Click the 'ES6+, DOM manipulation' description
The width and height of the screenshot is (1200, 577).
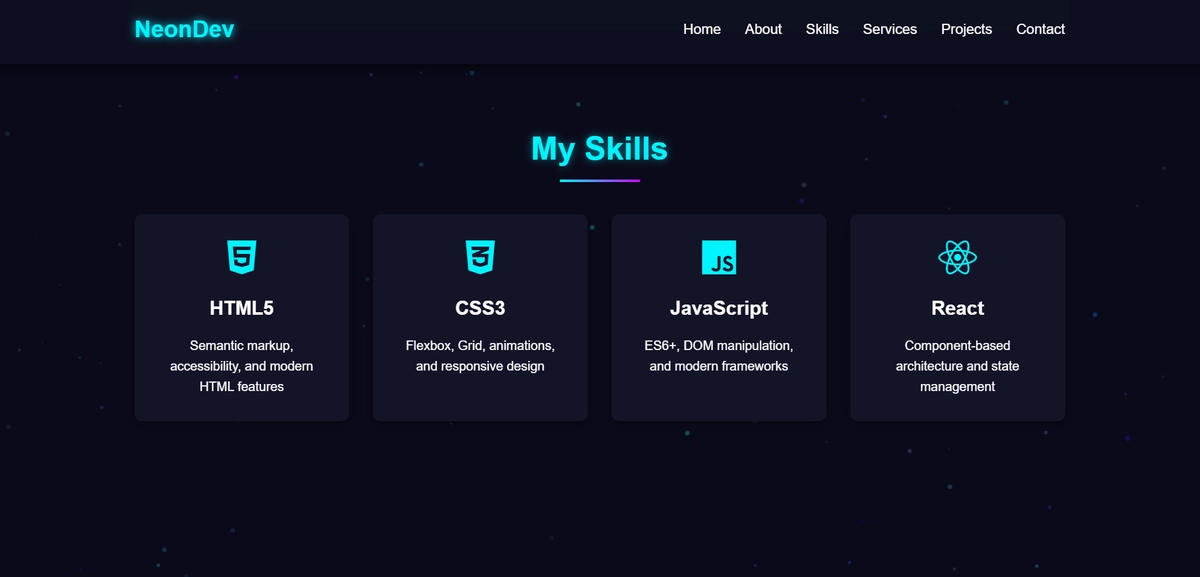[x=719, y=356]
